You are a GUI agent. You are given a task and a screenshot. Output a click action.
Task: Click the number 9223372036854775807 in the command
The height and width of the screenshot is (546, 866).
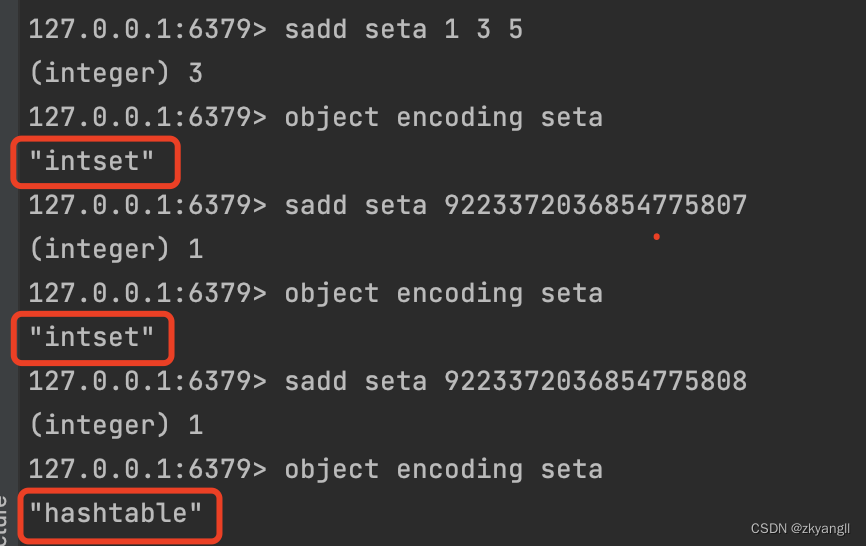[595, 205]
